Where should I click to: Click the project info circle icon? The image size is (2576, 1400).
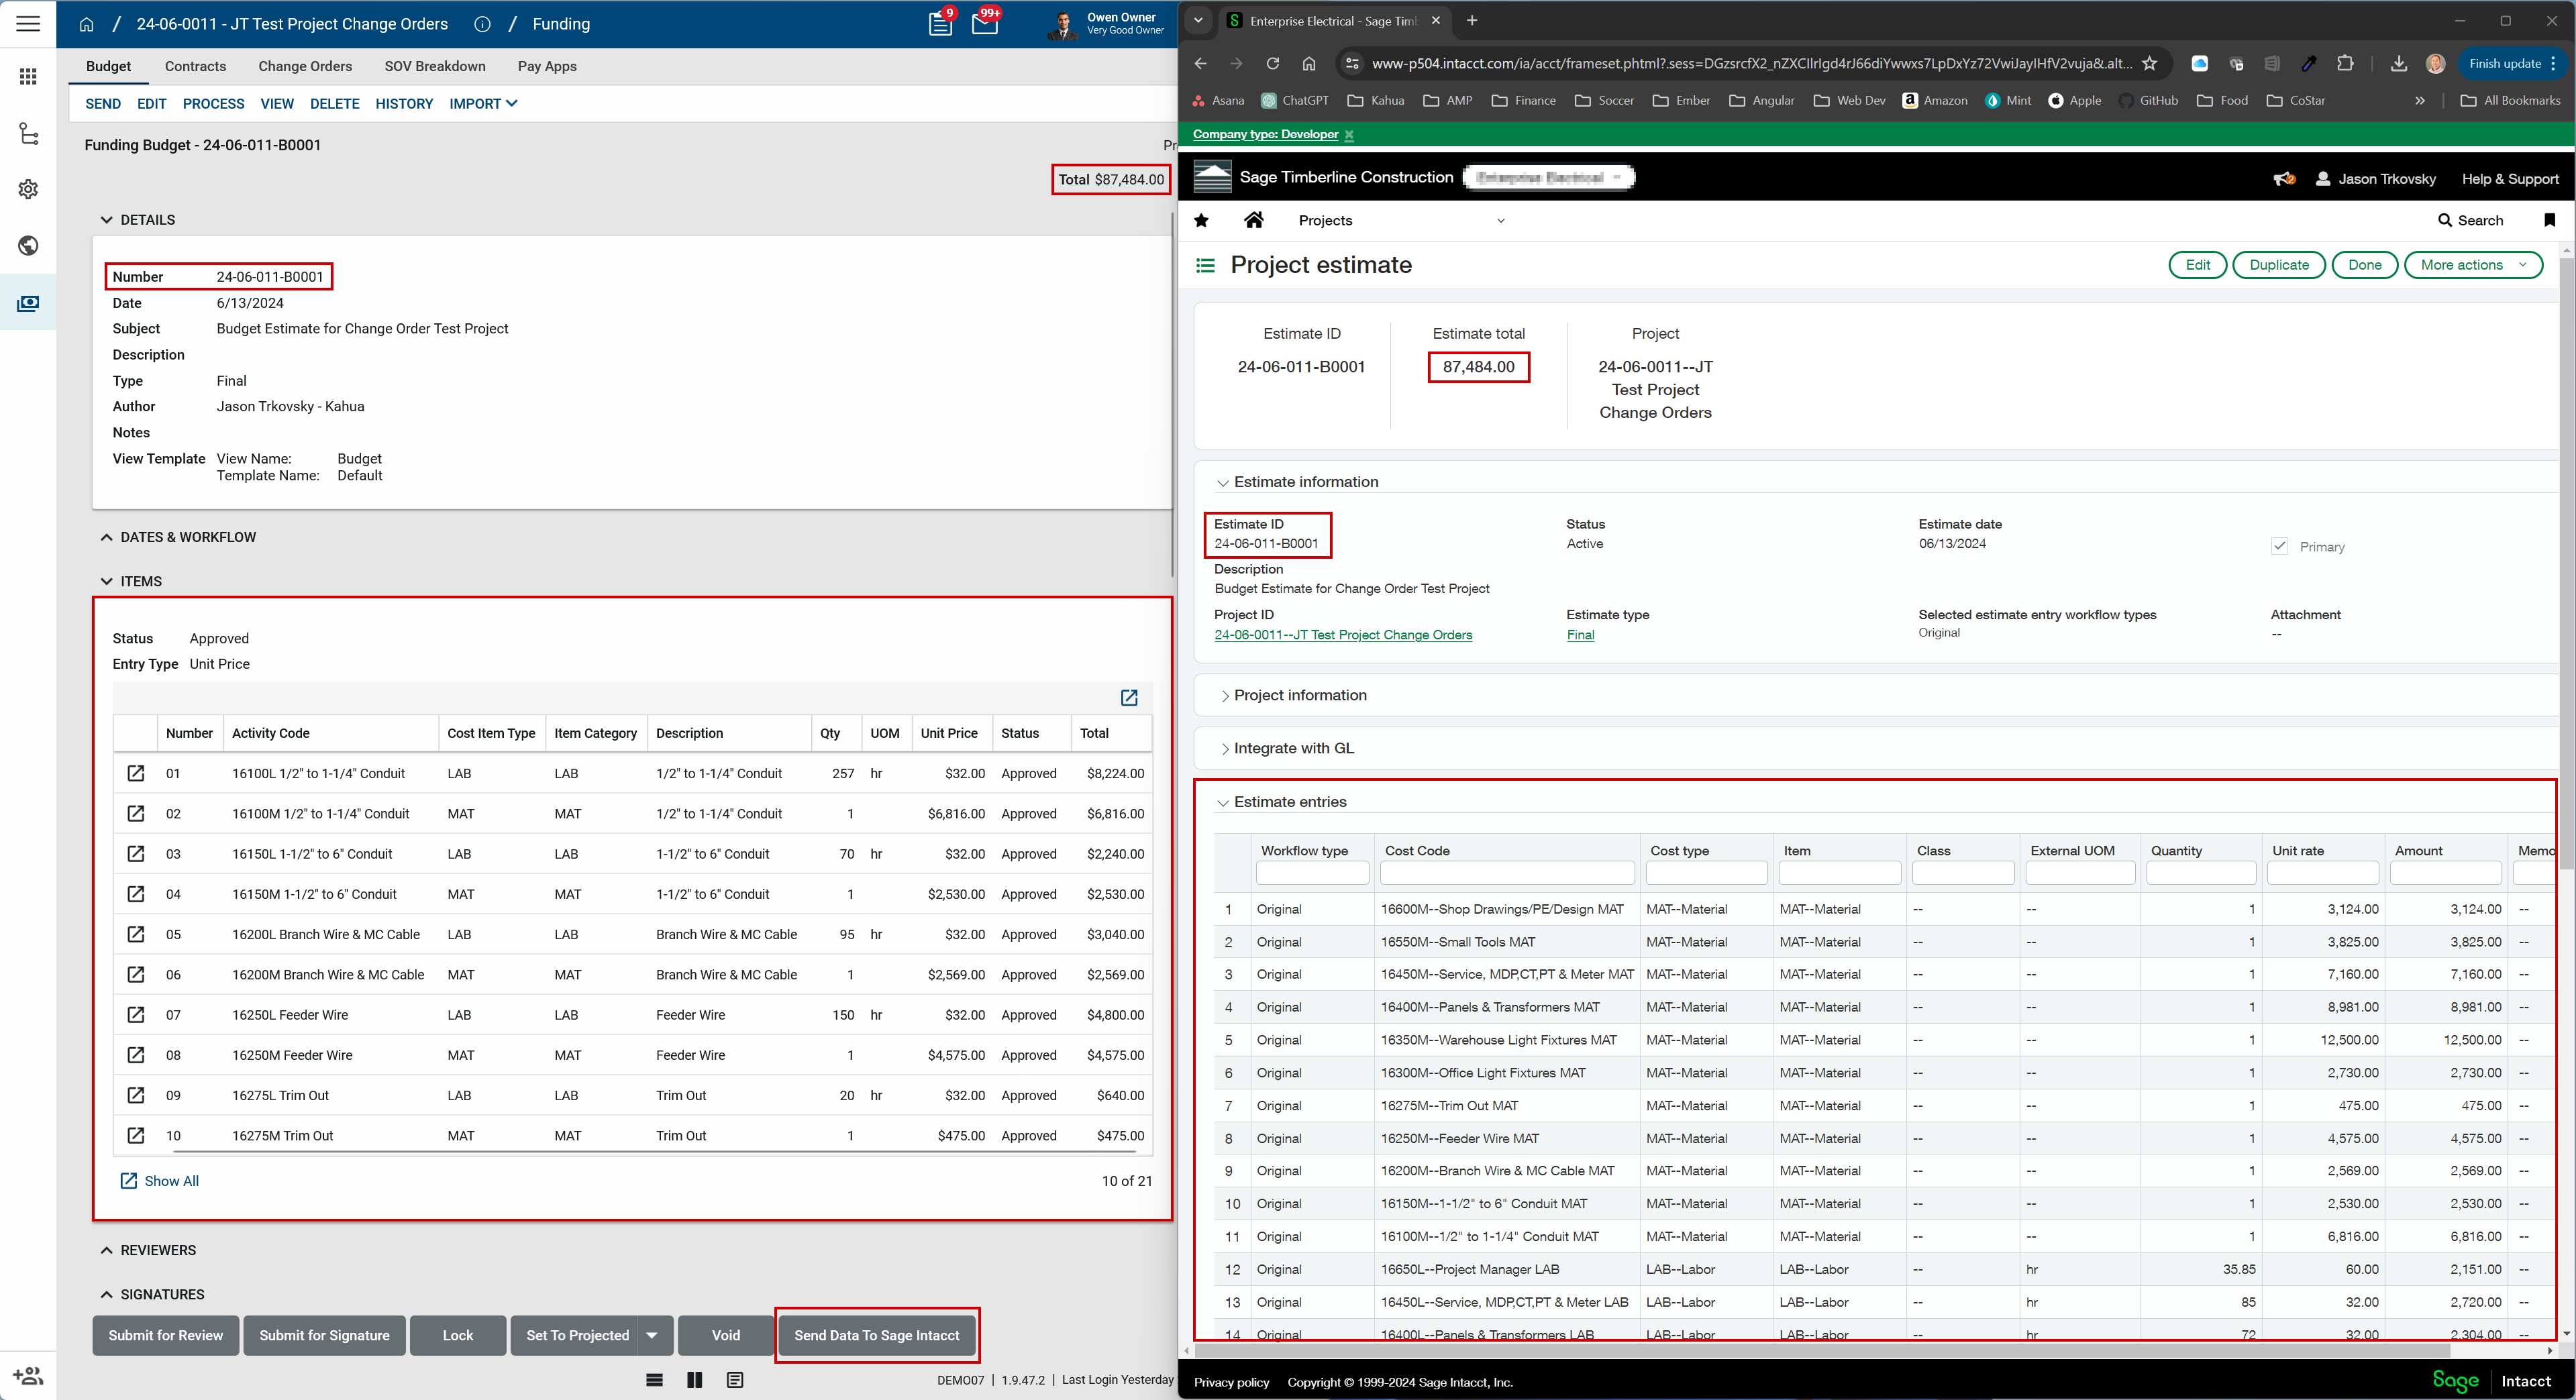coord(482,24)
